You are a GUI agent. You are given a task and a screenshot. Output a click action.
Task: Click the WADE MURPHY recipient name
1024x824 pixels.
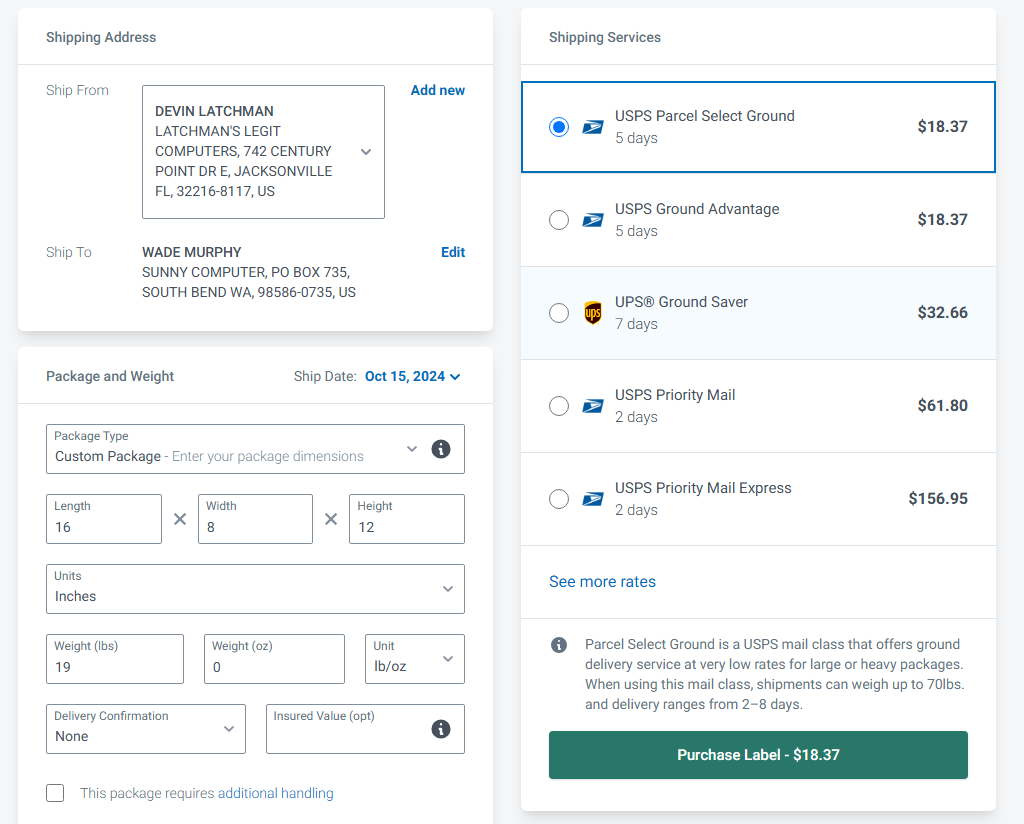tap(192, 252)
